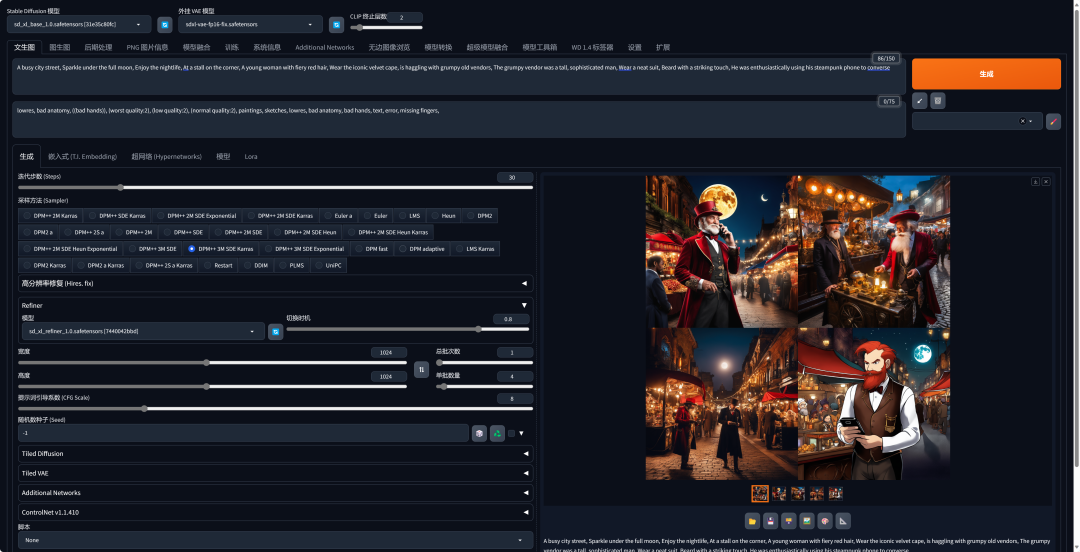Click the Seed input field
Screen dimensions: 1080x552
(x=240, y=433)
